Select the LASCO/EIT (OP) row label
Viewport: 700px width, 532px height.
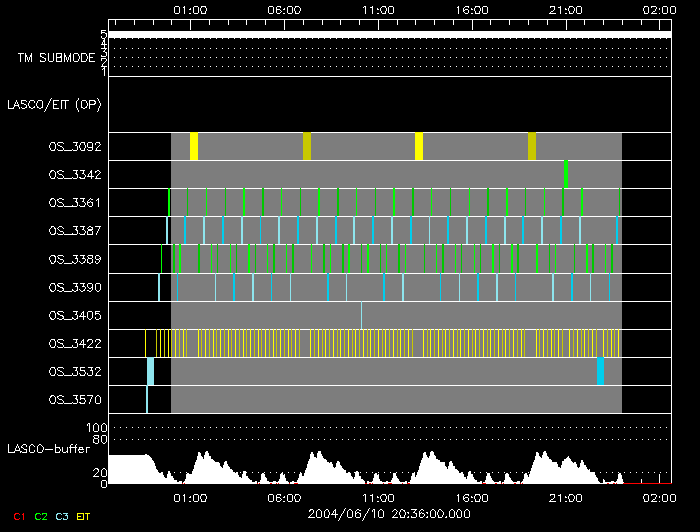pyautogui.click(x=53, y=104)
